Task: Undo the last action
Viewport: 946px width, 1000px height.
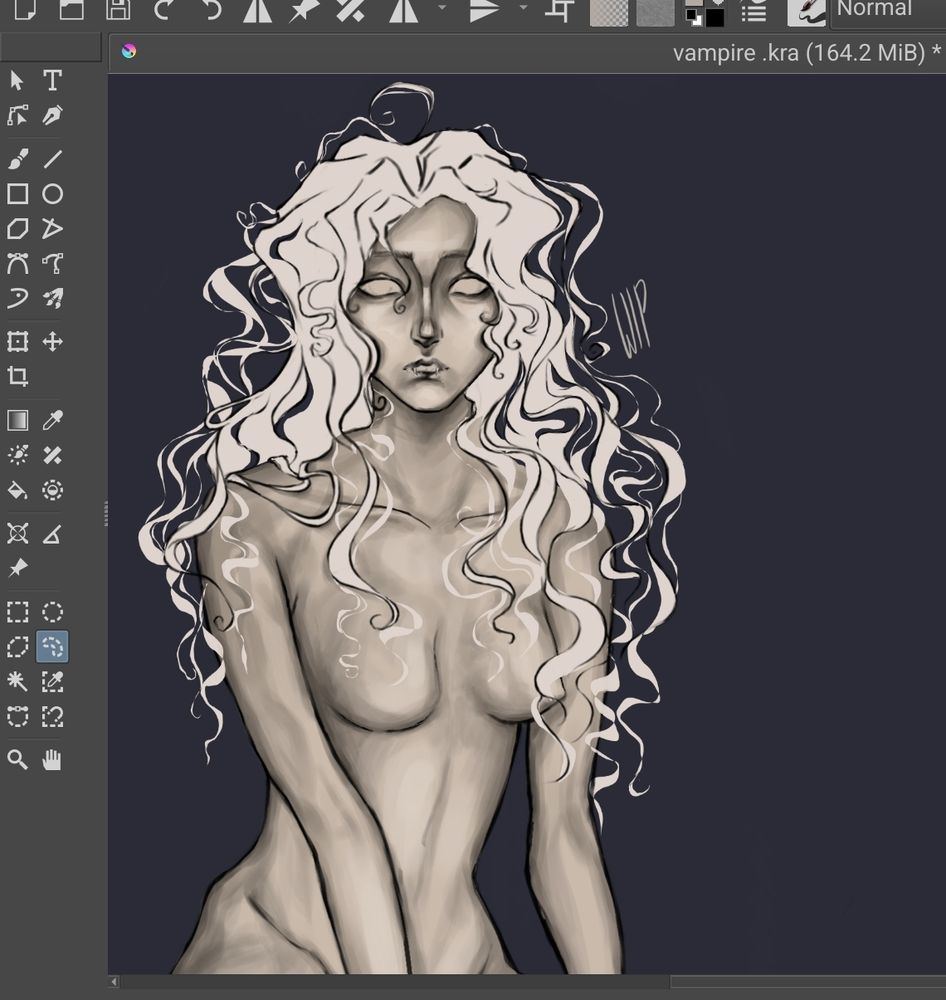Action: [x=163, y=10]
